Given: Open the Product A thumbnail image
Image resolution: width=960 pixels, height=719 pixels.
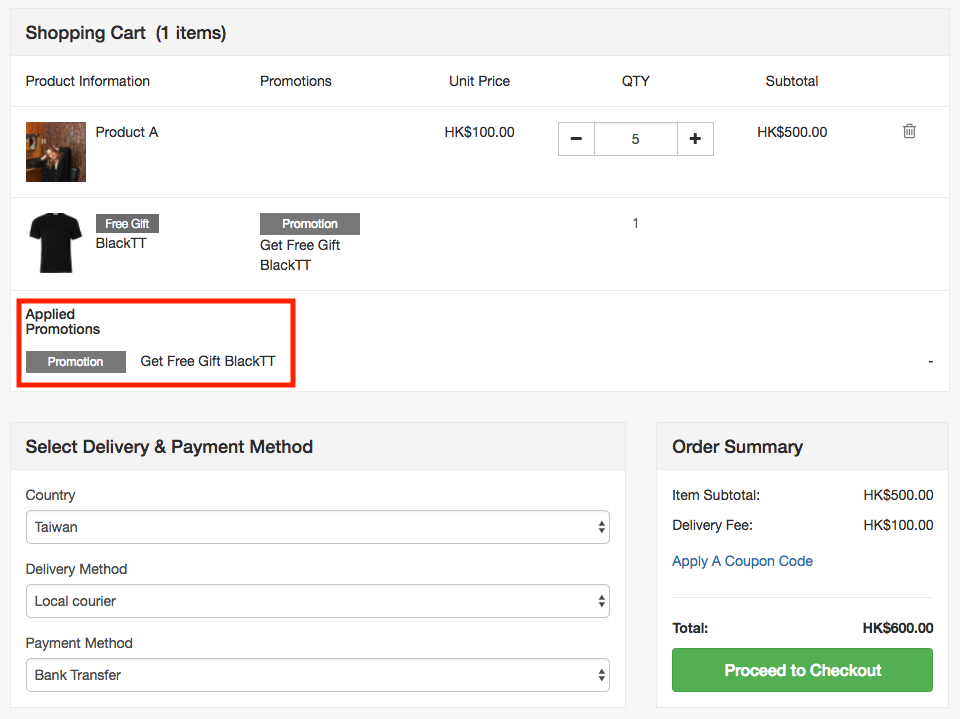Looking at the screenshot, I should (56, 152).
